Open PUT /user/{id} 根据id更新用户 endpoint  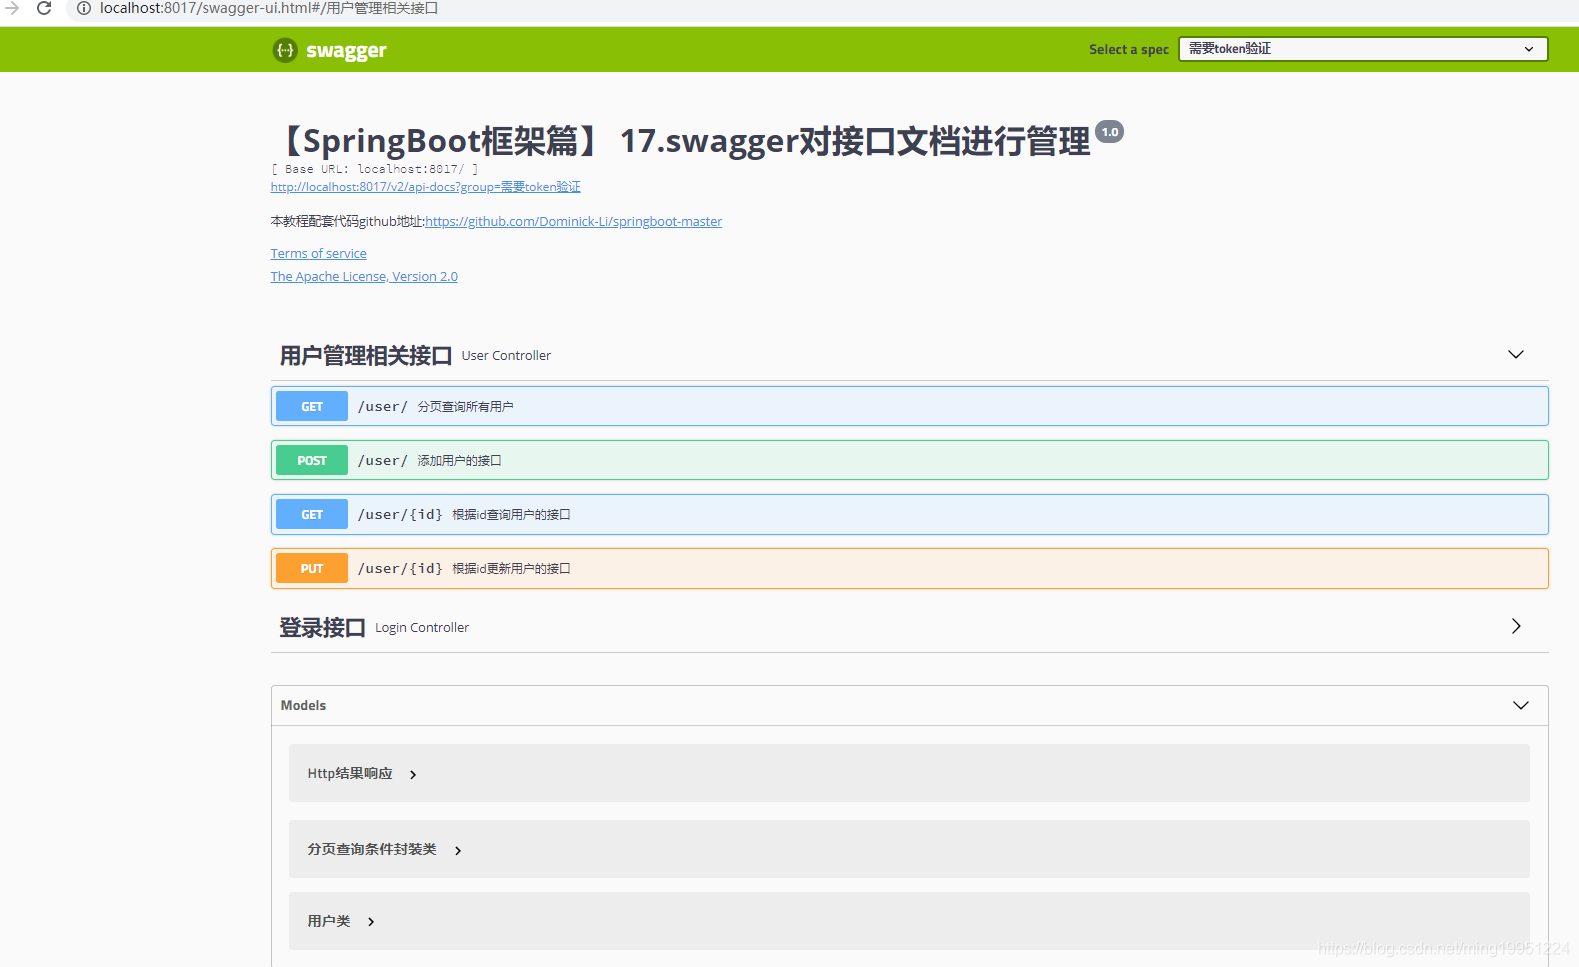(x=909, y=569)
